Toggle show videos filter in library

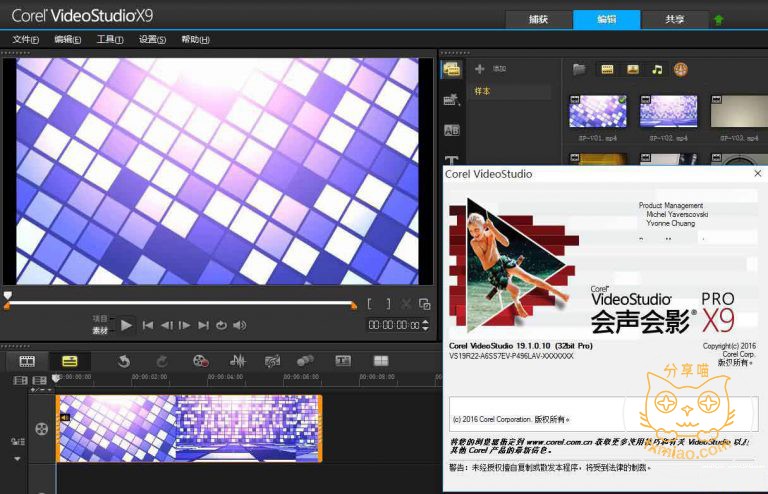(607, 70)
